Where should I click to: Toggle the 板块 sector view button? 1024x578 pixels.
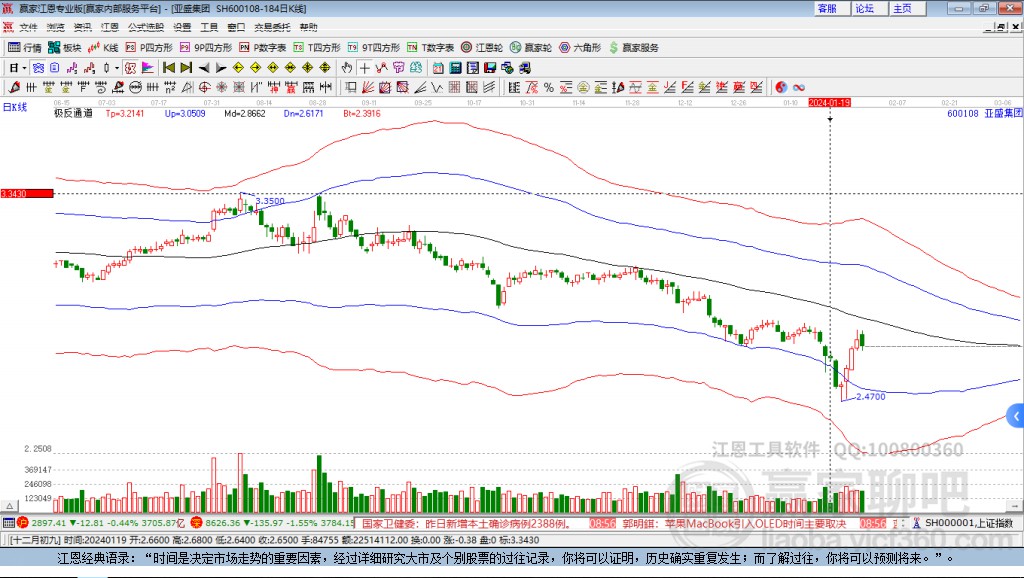pos(64,48)
